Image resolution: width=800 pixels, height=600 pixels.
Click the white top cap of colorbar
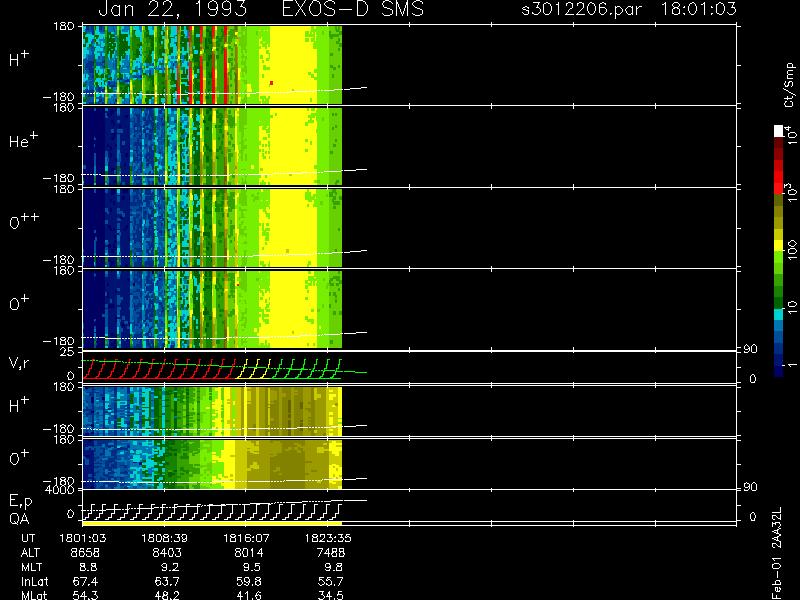click(x=778, y=131)
